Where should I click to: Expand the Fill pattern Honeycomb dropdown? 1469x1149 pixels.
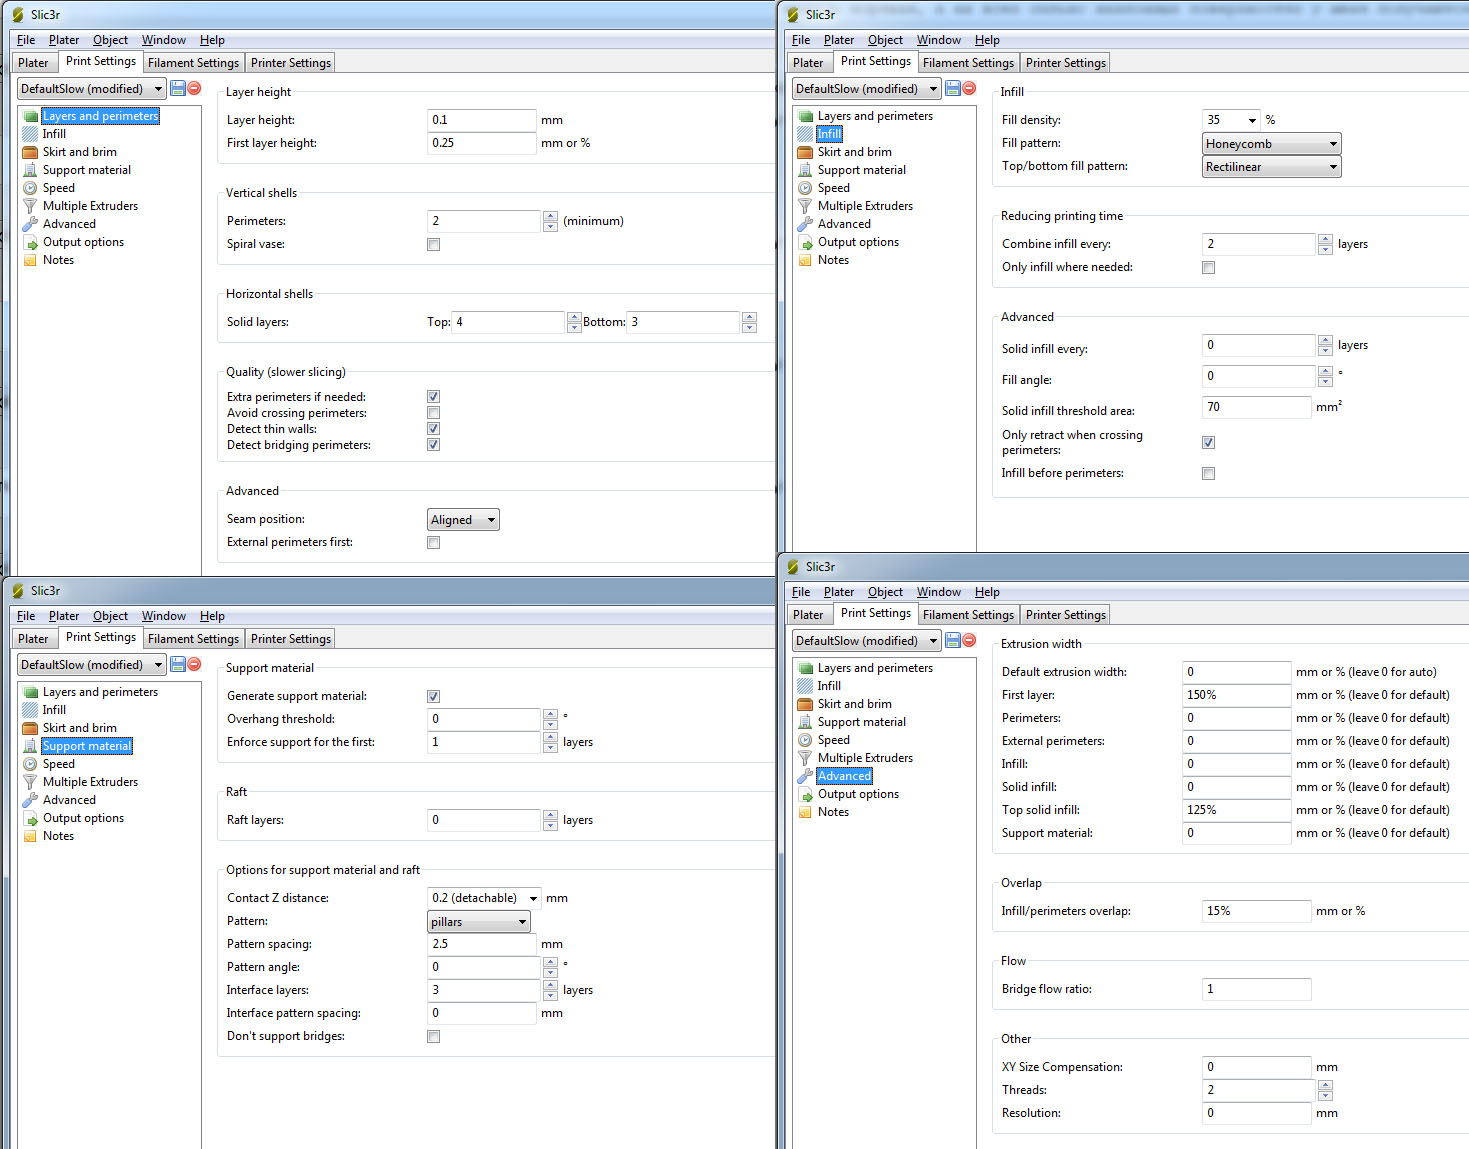1271,144
